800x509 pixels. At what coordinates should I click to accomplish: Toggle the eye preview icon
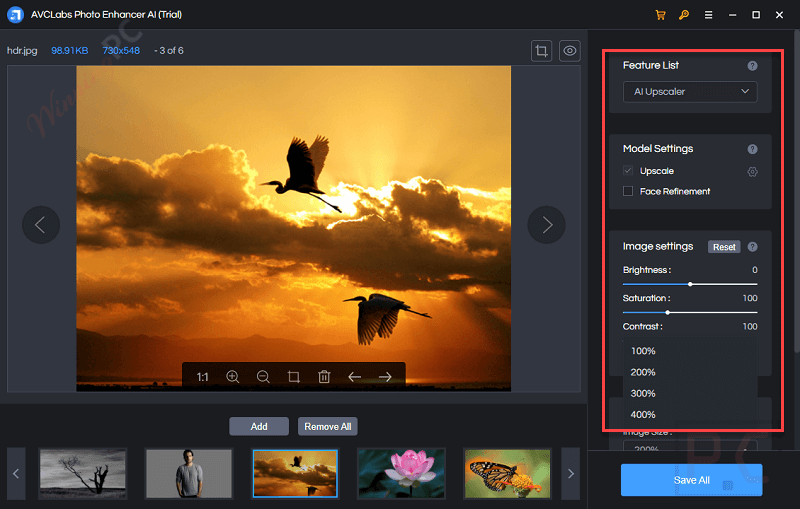tap(569, 50)
